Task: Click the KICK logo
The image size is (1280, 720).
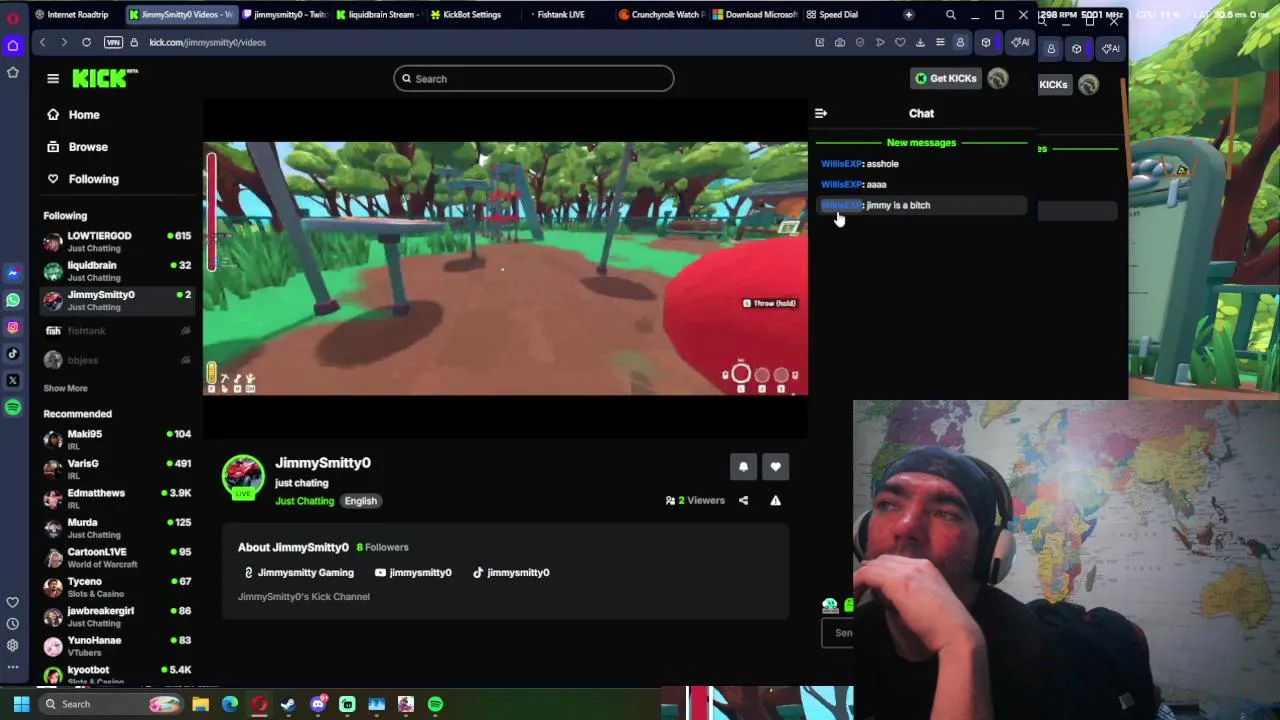Action: click(x=105, y=78)
